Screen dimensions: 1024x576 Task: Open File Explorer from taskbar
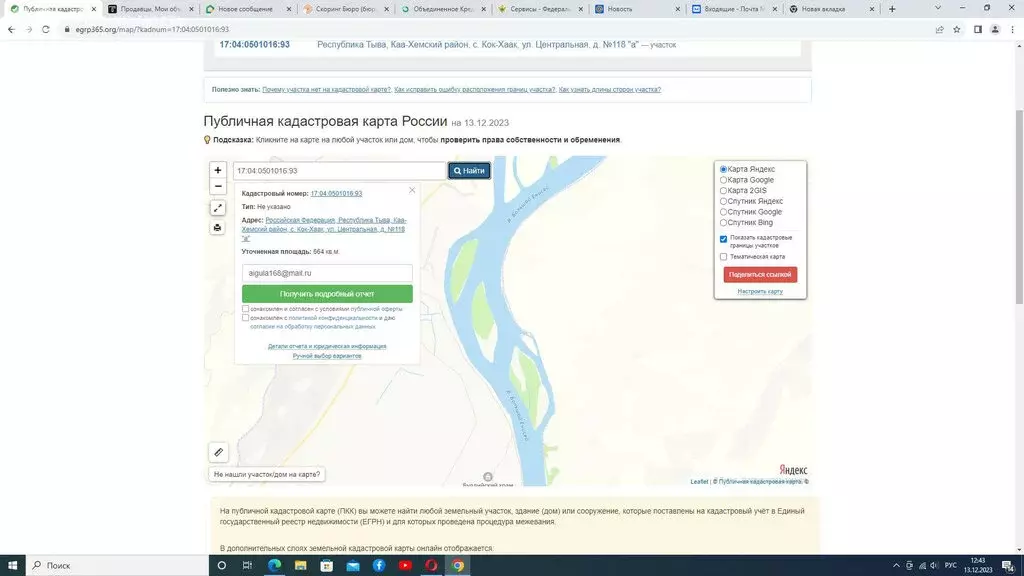(x=300, y=566)
